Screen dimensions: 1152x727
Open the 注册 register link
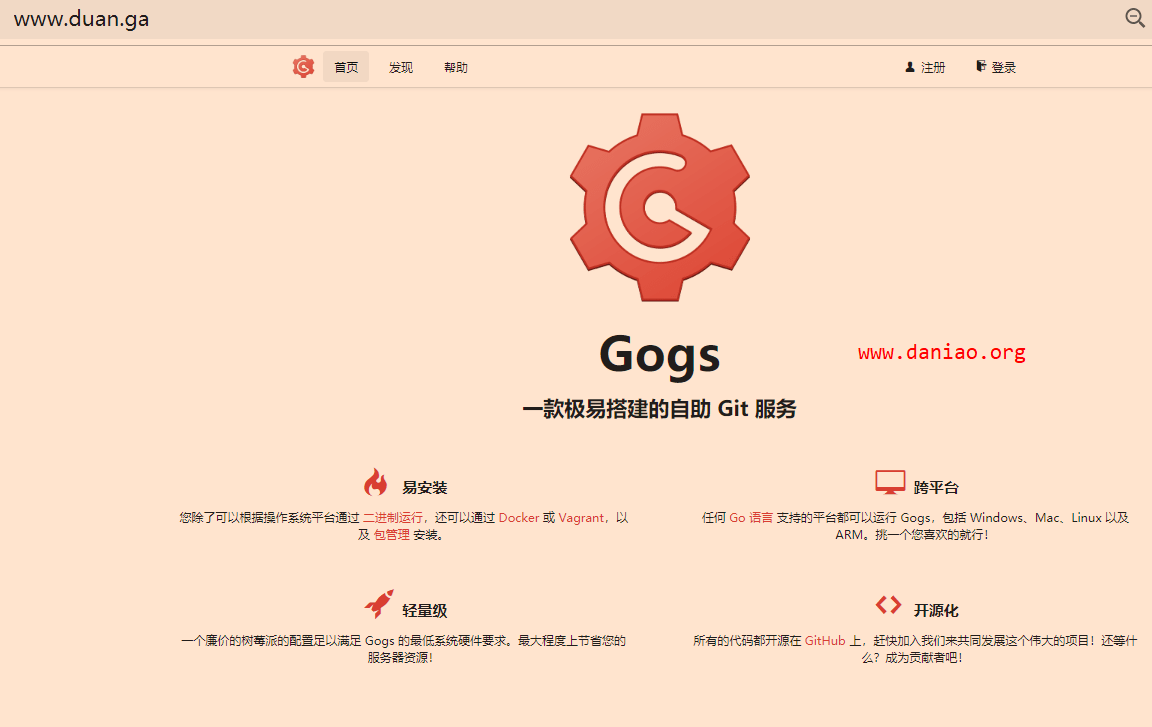(x=925, y=67)
